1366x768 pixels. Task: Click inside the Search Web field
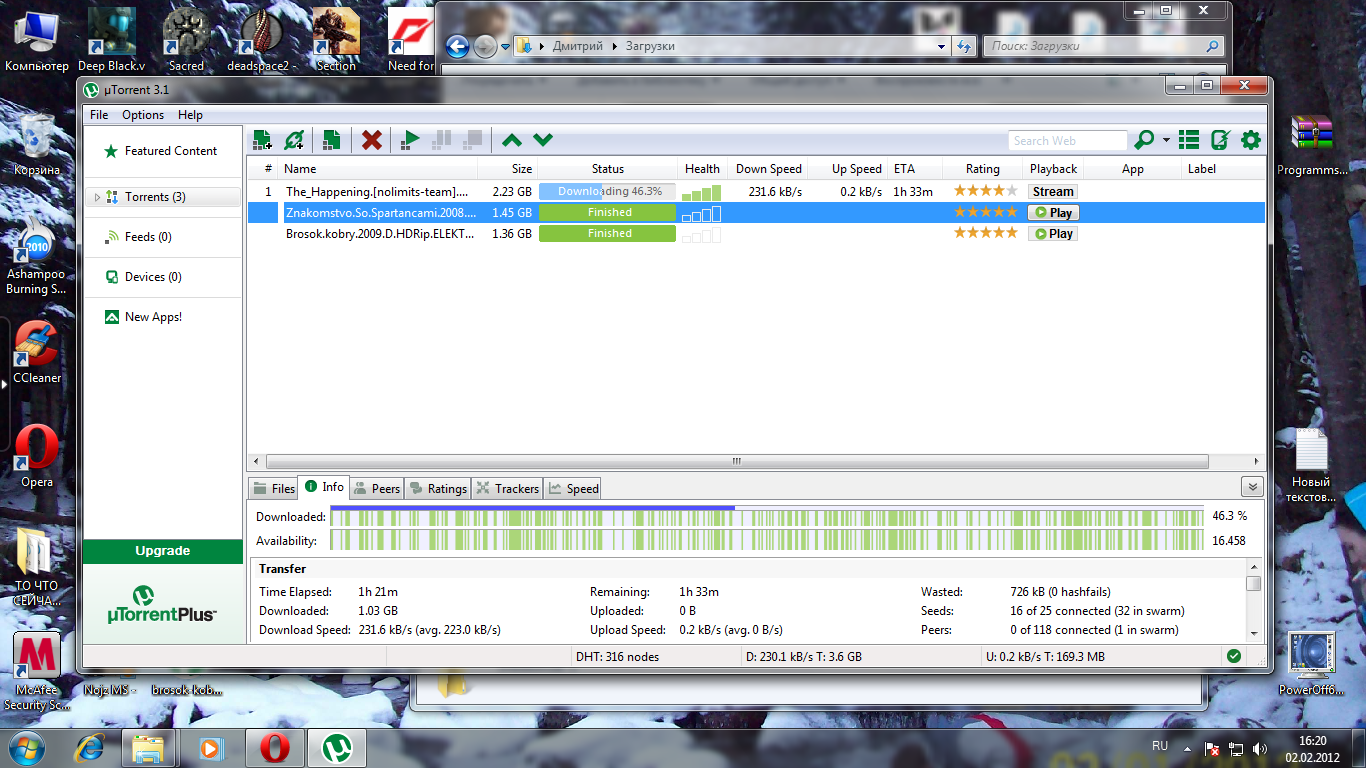(1067, 141)
